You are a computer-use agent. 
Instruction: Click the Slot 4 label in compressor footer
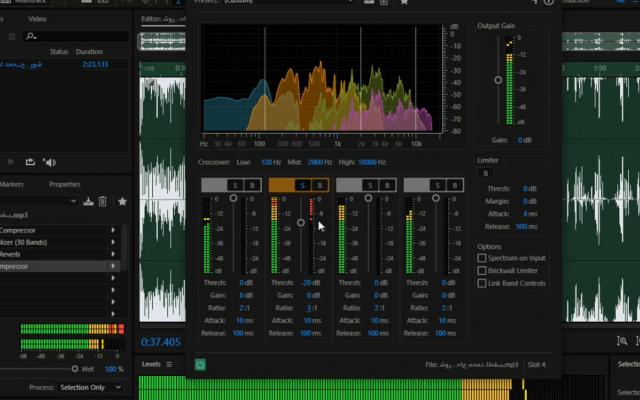[536, 364]
